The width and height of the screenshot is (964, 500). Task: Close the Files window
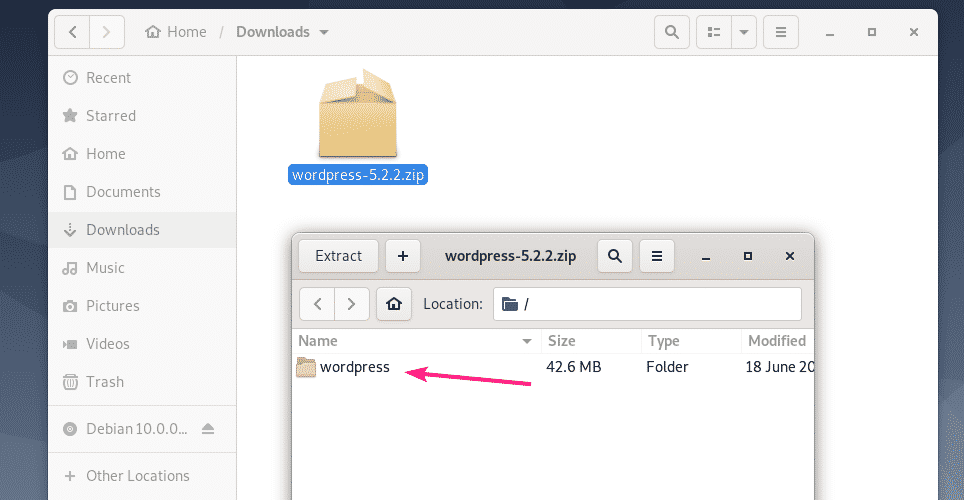(914, 32)
